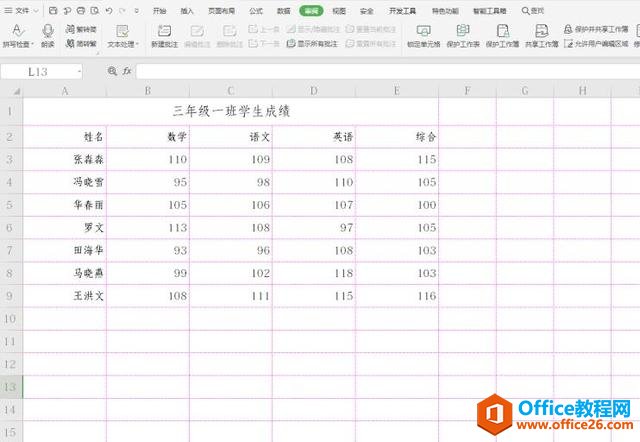Select the title cell 三年级一班学生成绩

(231, 111)
